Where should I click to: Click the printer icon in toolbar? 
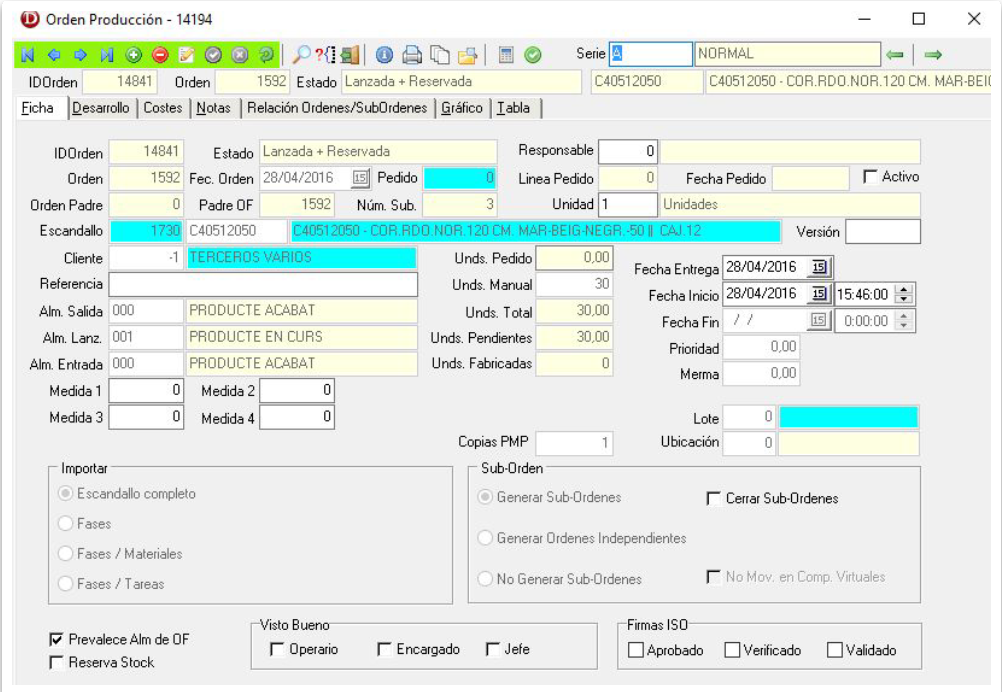[412, 55]
